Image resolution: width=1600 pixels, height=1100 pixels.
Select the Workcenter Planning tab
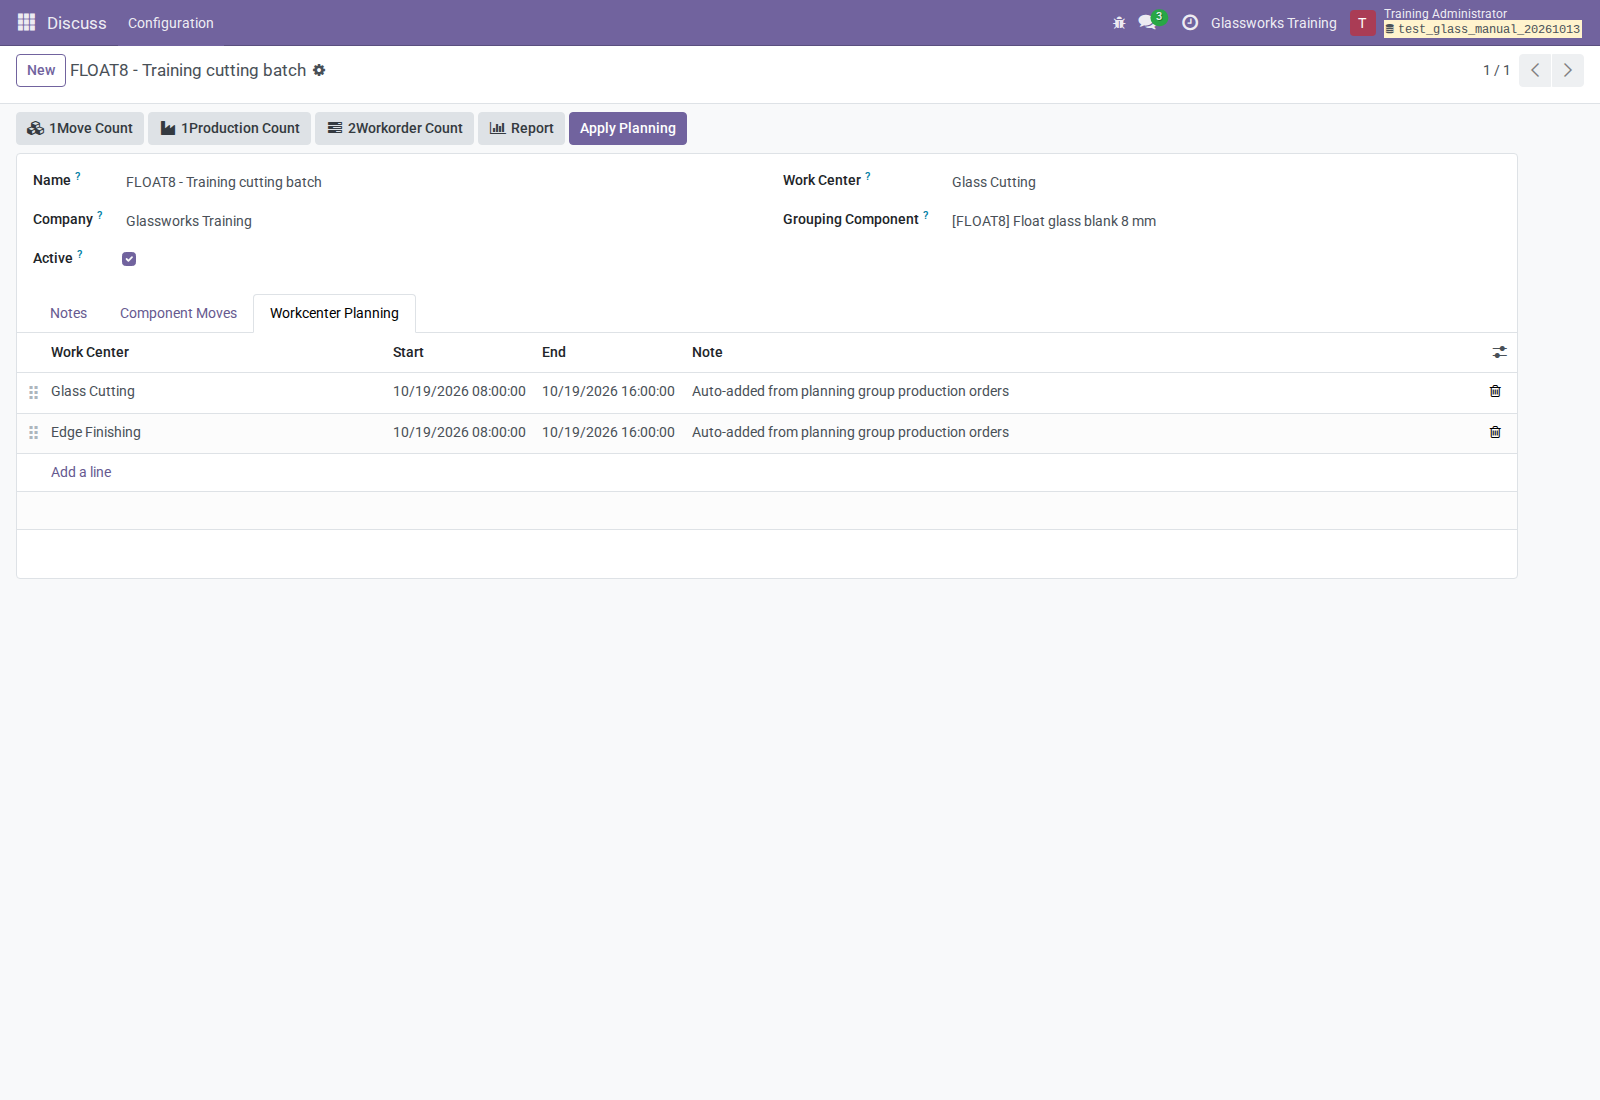click(334, 313)
